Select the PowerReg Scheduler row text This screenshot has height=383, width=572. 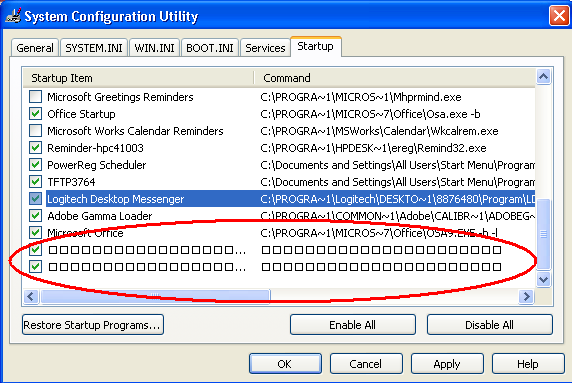(97, 165)
